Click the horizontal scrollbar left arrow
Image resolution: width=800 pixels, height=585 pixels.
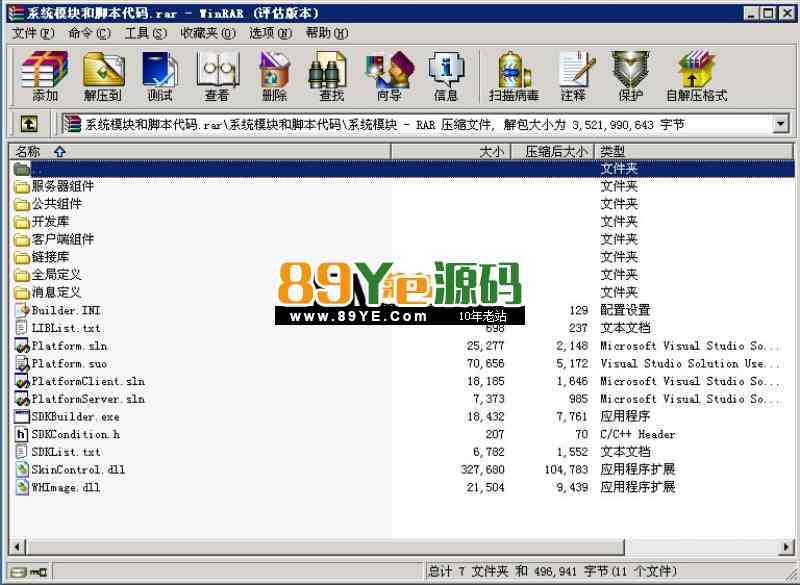tap(17, 548)
